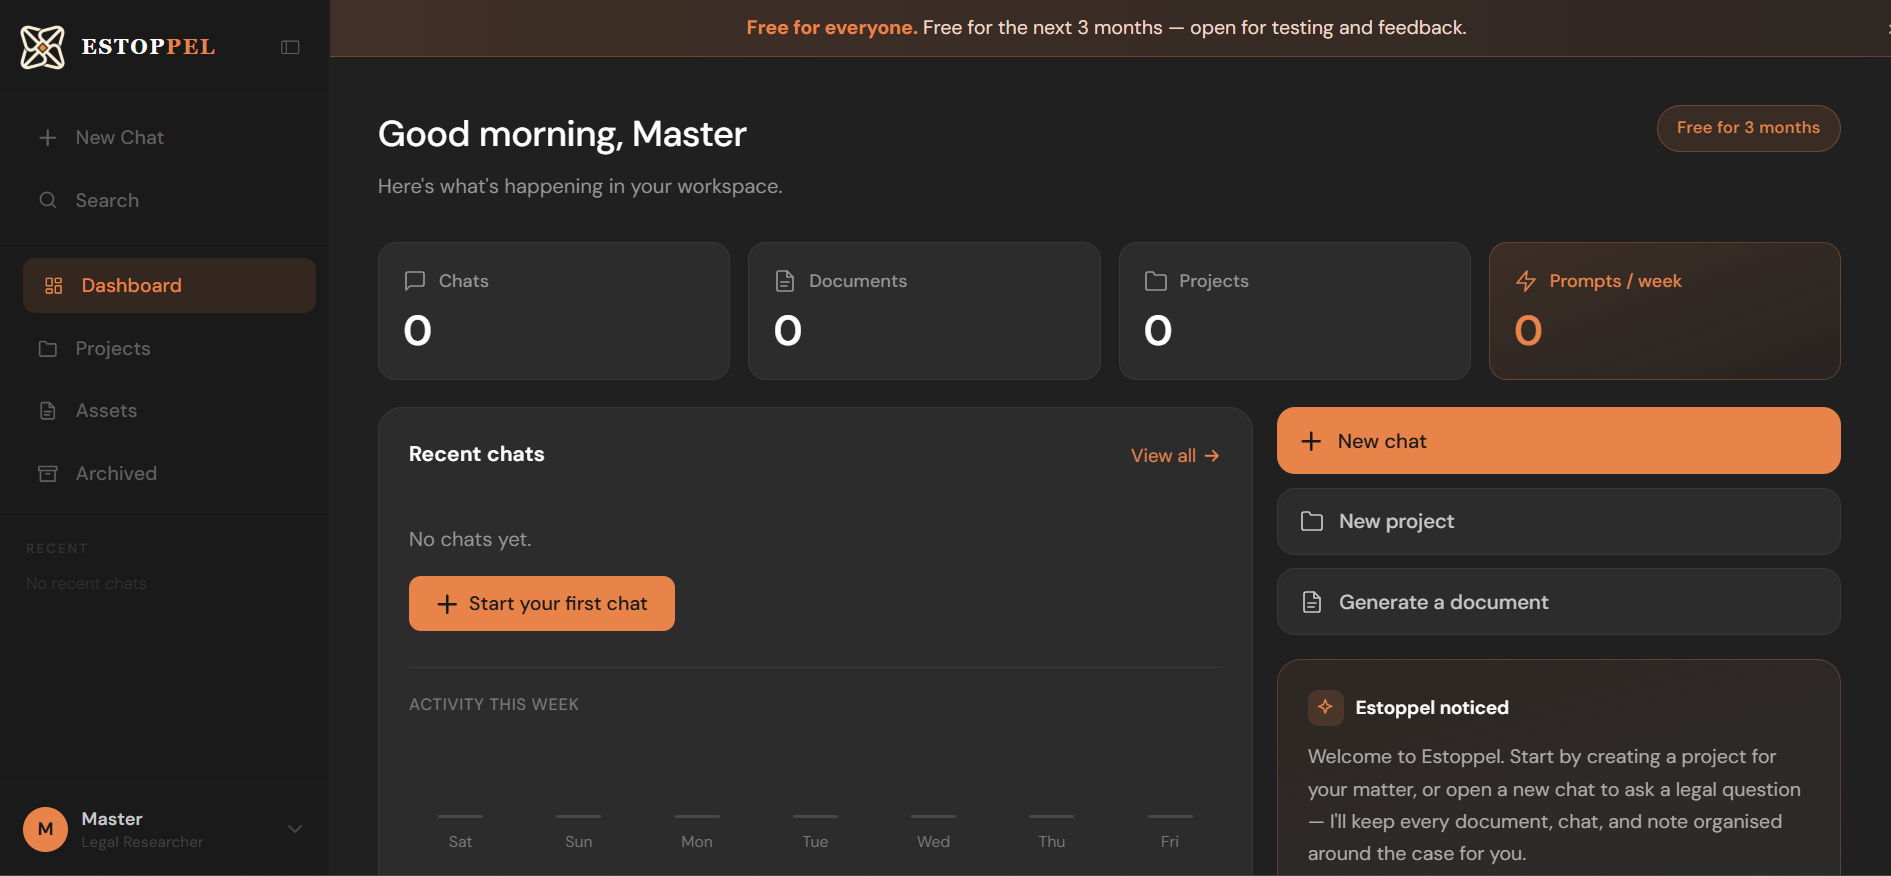Open Archived in the sidebar
This screenshot has width=1891, height=876.
coord(169,473)
